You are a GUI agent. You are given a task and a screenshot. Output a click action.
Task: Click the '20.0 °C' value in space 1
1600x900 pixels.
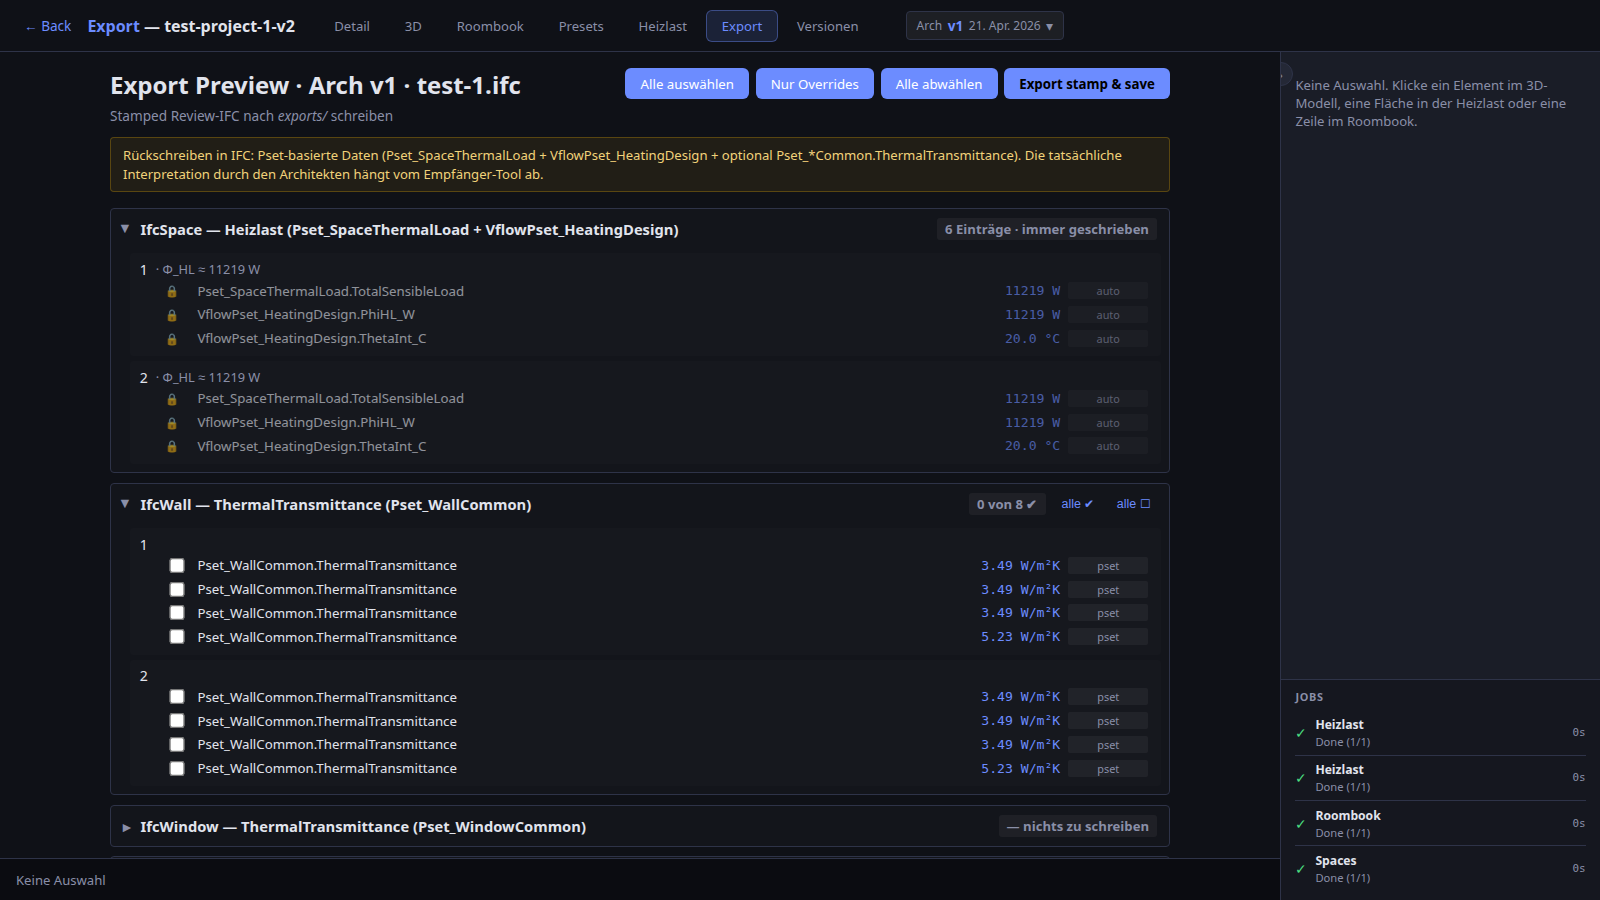1032,339
